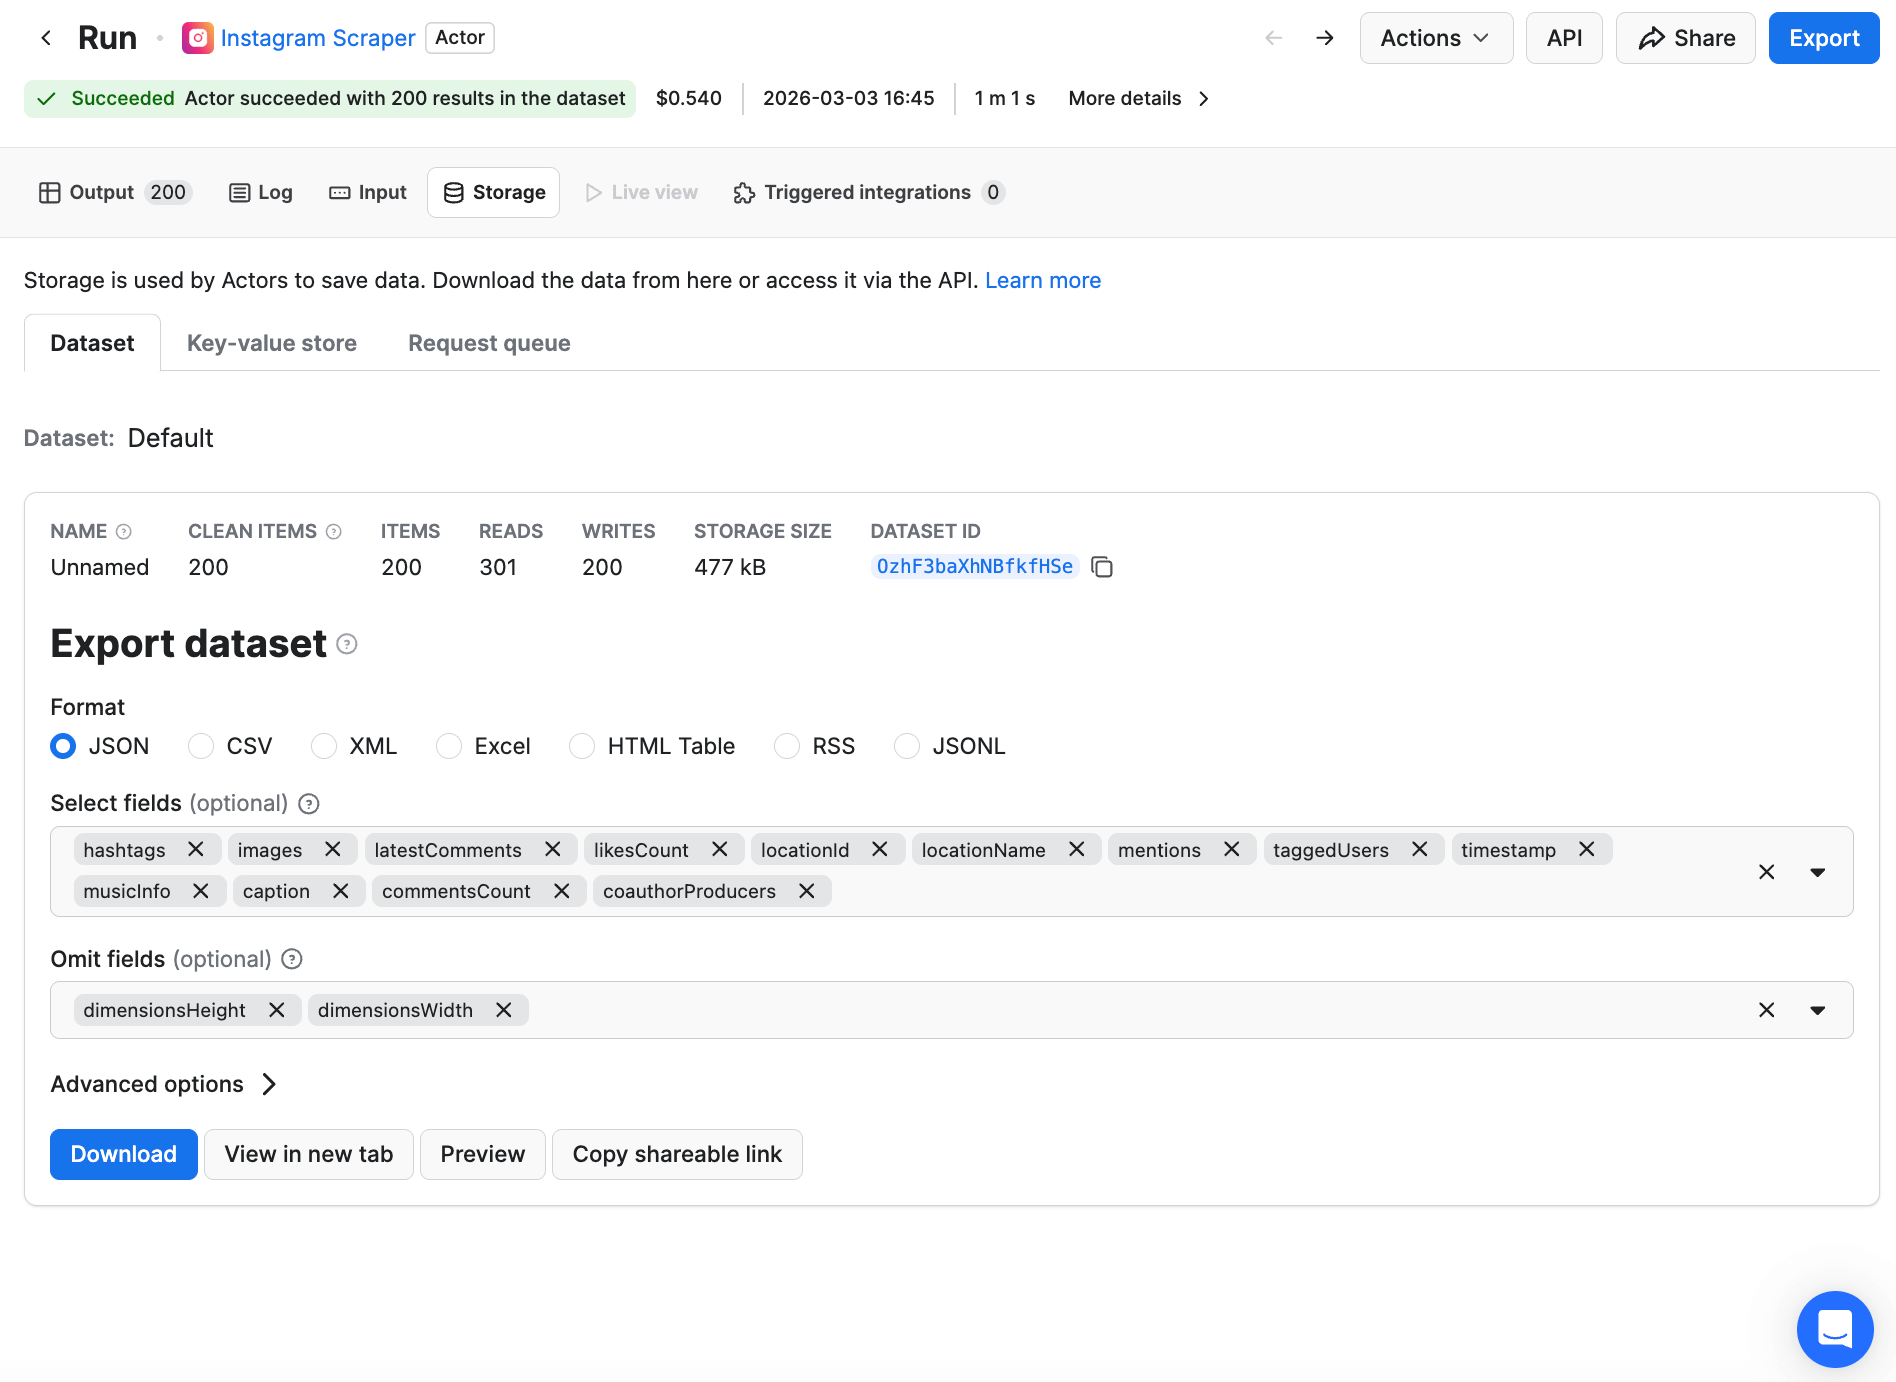Remove the mentions field chip
Viewport: 1896px width, 1382px height.
tap(1232, 849)
